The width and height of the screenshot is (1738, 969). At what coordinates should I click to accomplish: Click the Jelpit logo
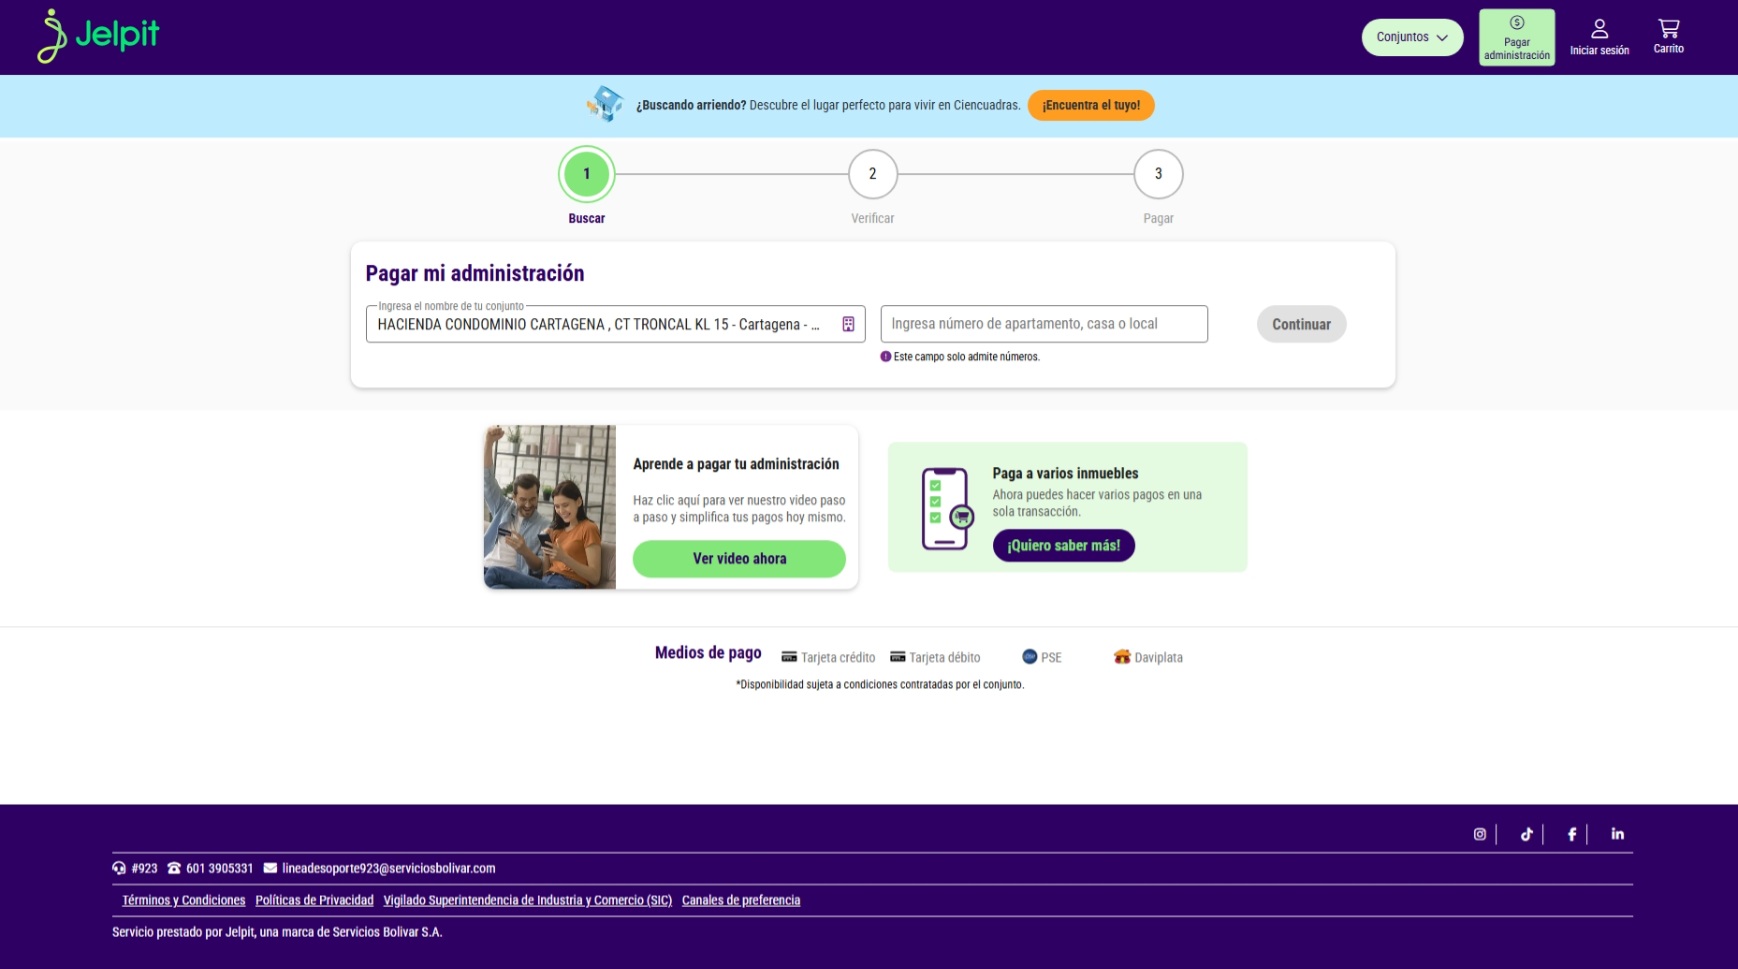pos(98,36)
